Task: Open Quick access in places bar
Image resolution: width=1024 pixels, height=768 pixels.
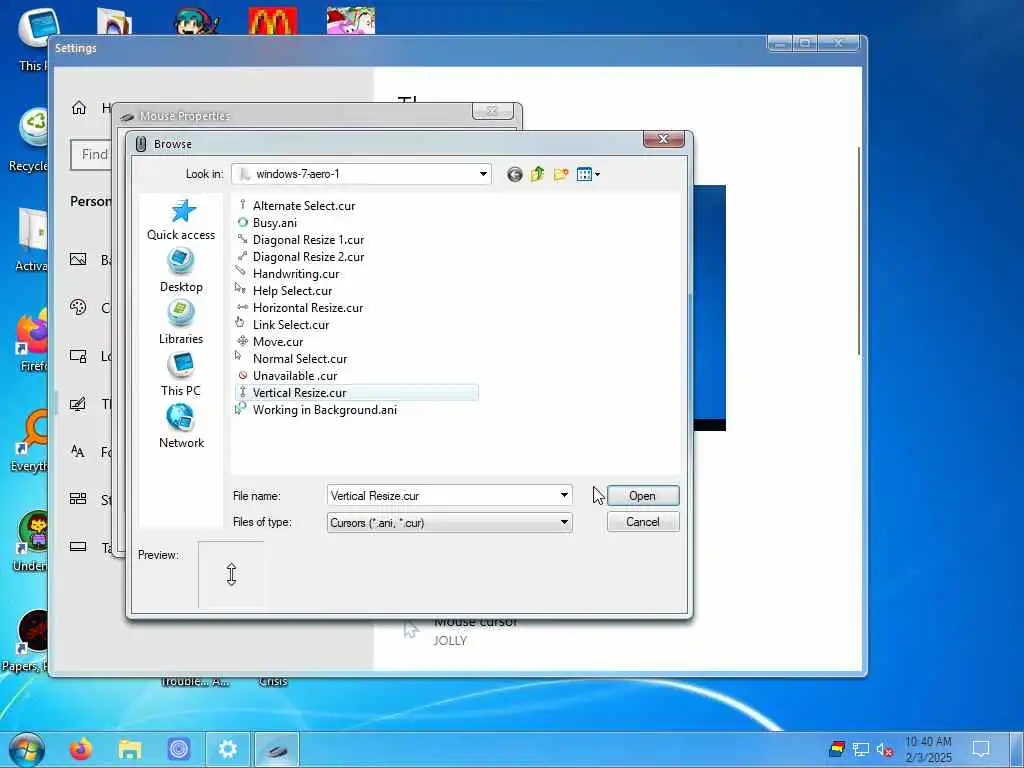Action: (181, 220)
